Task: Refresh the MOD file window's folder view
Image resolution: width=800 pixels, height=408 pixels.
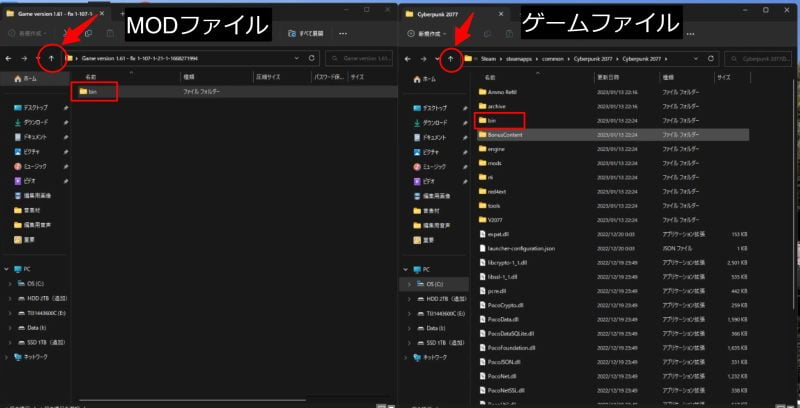Action: [x=312, y=59]
